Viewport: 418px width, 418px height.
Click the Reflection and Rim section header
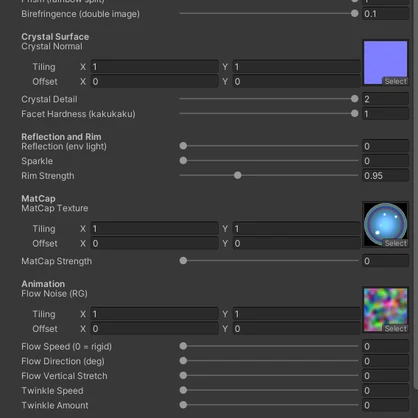(x=61, y=137)
